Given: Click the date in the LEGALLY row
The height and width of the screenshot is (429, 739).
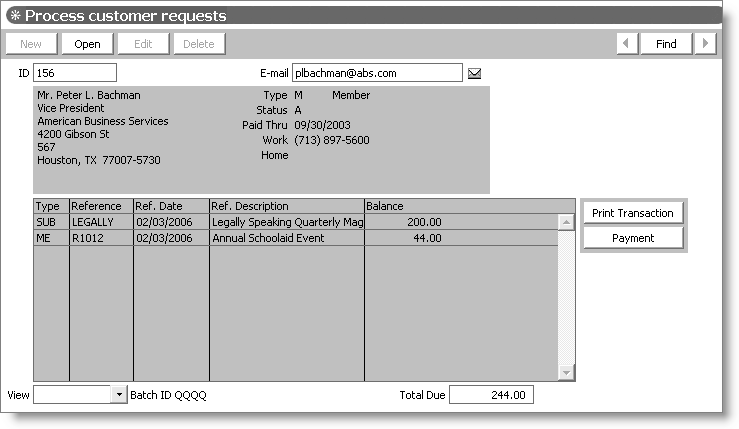Looking at the screenshot, I should [x=171, y=222].
